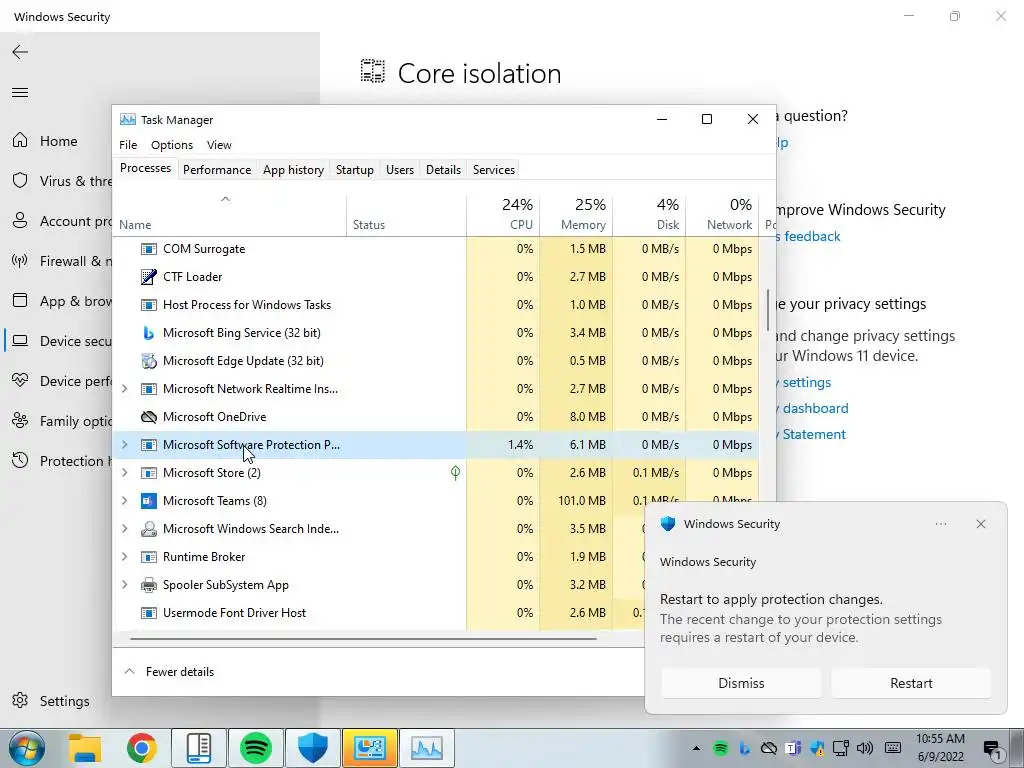This screenshot has width=1024, height=768.
Task: Click the Microsoft Windows Search Indexer icon
Action: (149, 529)
